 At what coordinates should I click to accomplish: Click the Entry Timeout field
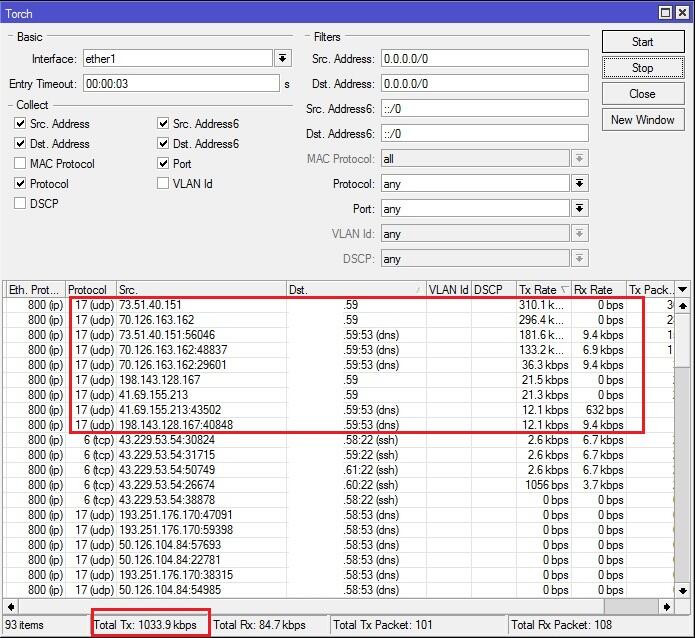click(x=180, y=84)
